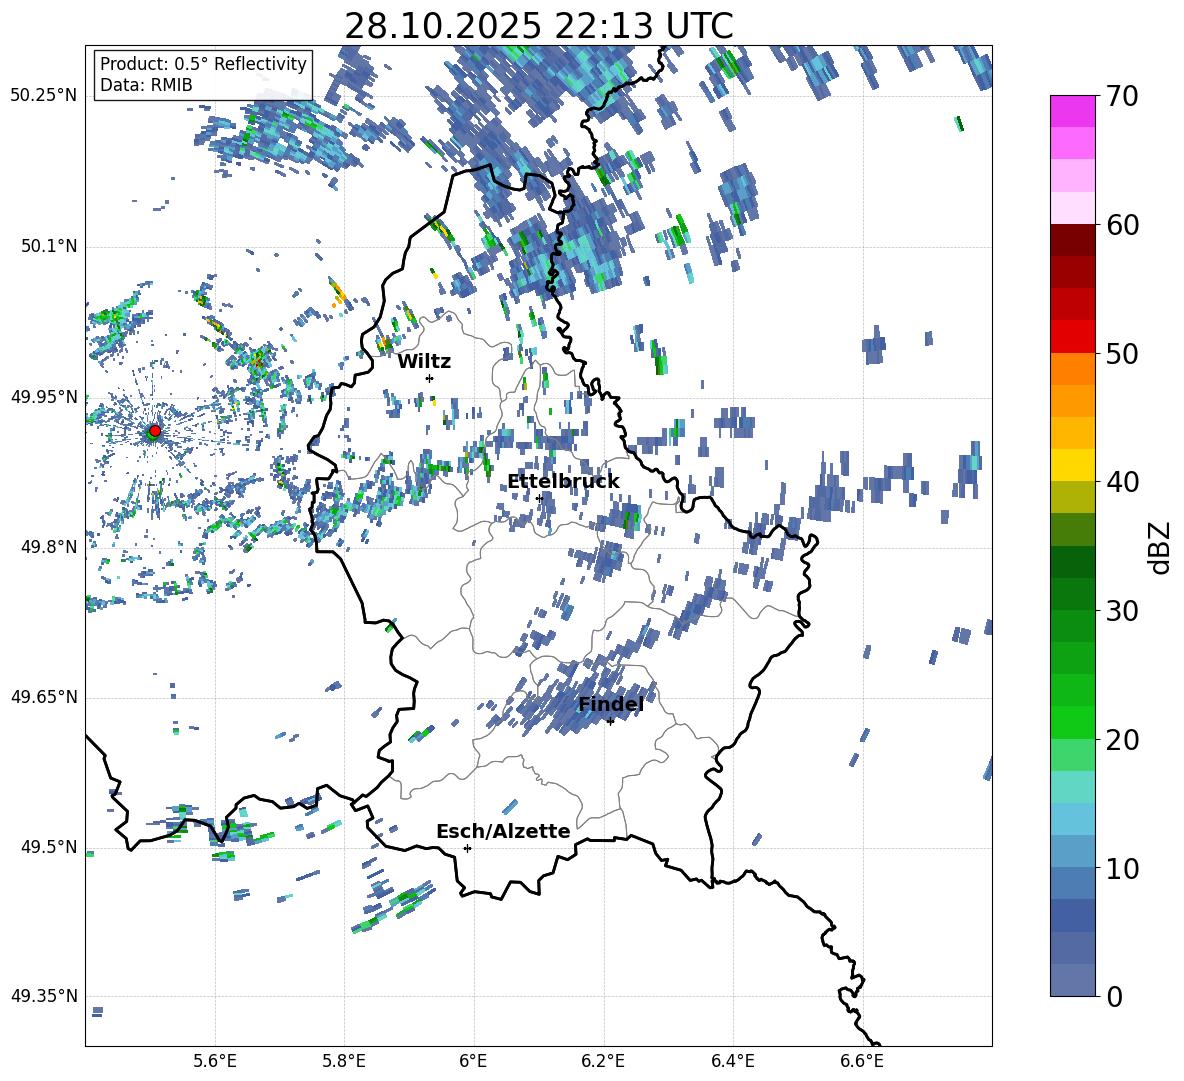Viewport: 1184px width, 1081px height.
Task: Click the 6.6°E longitude label
Action: (x=862, y=1061)
